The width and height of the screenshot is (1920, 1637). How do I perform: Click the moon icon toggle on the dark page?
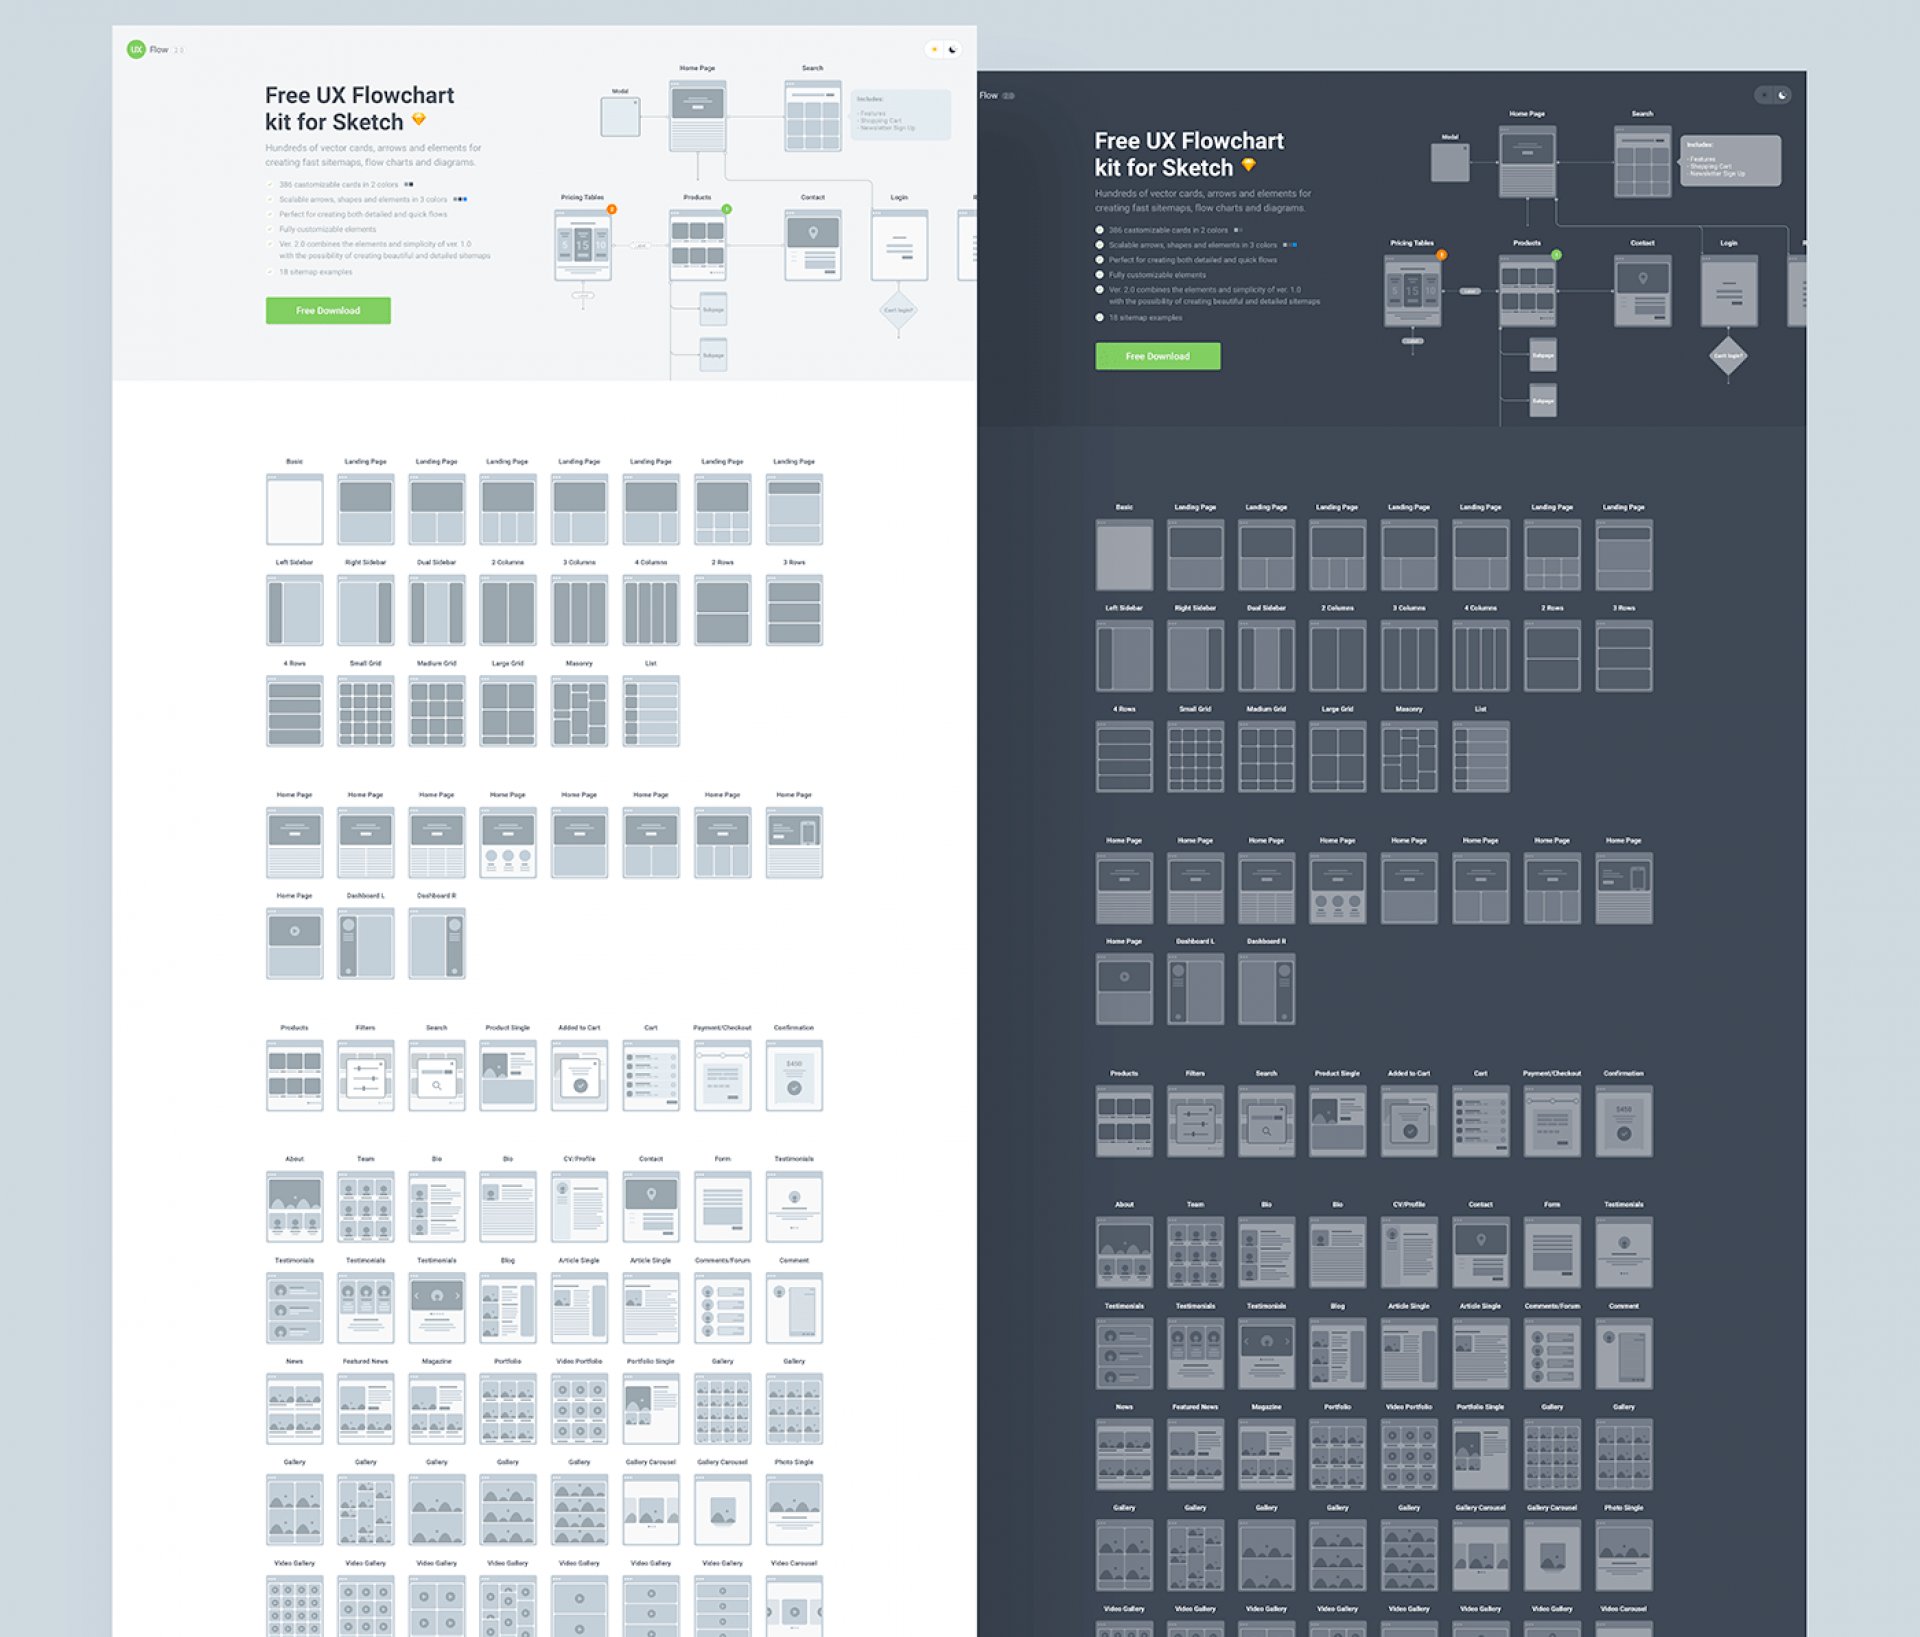point(1782,95)
